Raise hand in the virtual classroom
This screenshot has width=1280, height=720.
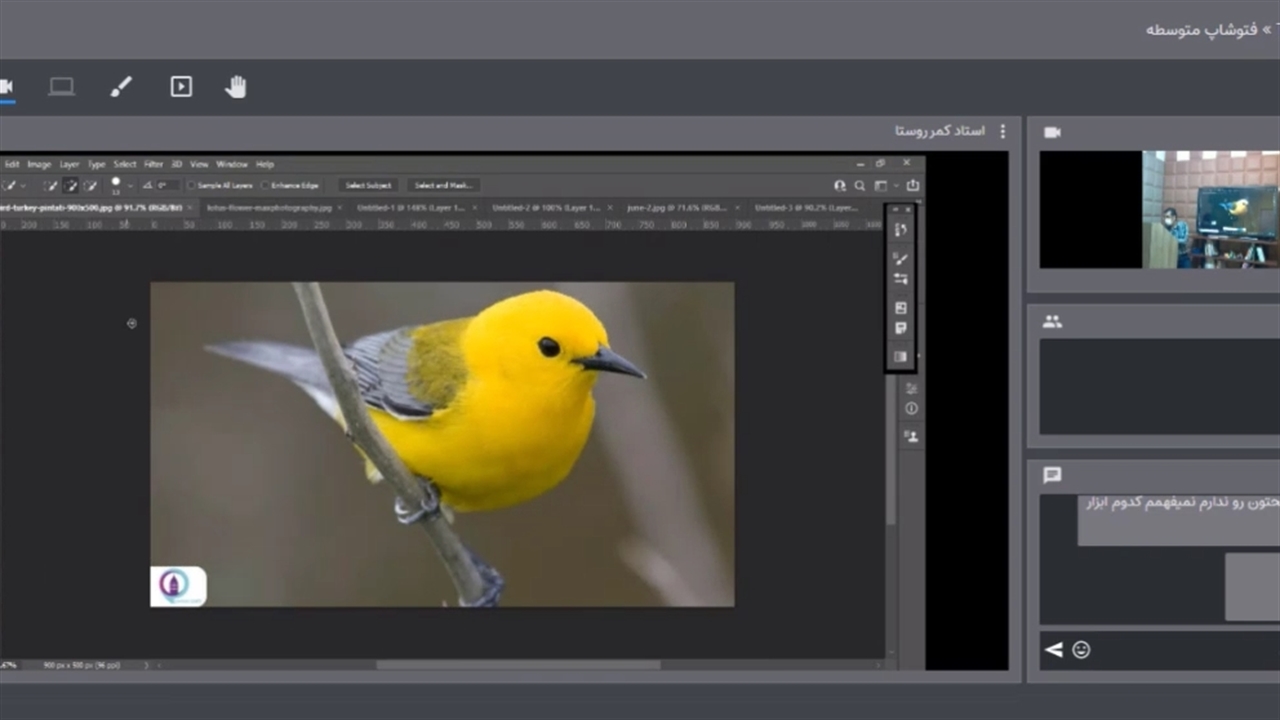236,87
